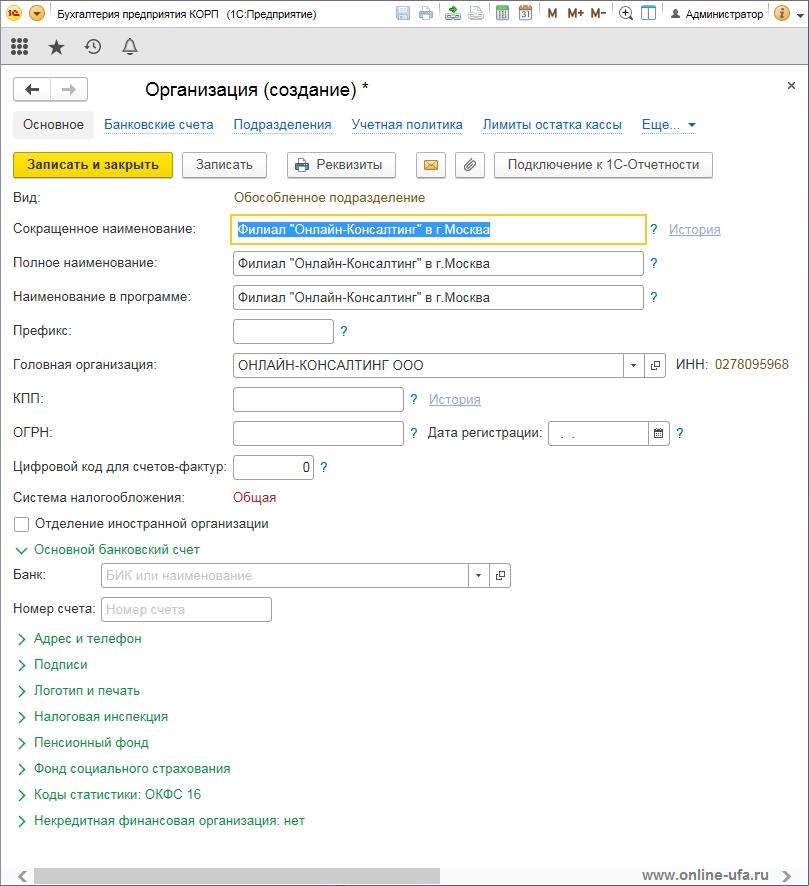Open the Банк record icon
This screenshot has width=809, height=886.
(500, 576)
